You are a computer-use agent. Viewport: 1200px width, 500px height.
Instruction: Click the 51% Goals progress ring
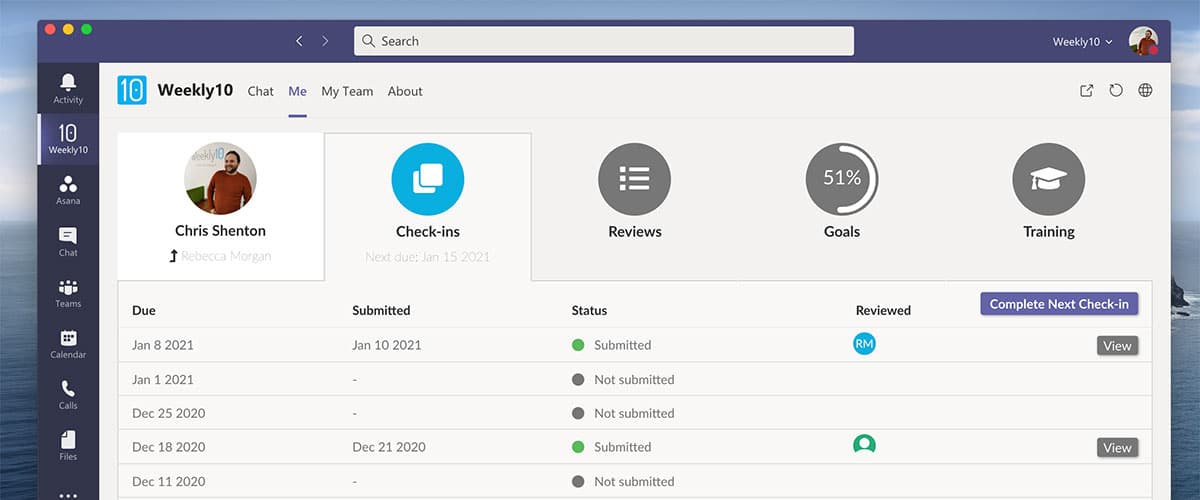(842, 179)
